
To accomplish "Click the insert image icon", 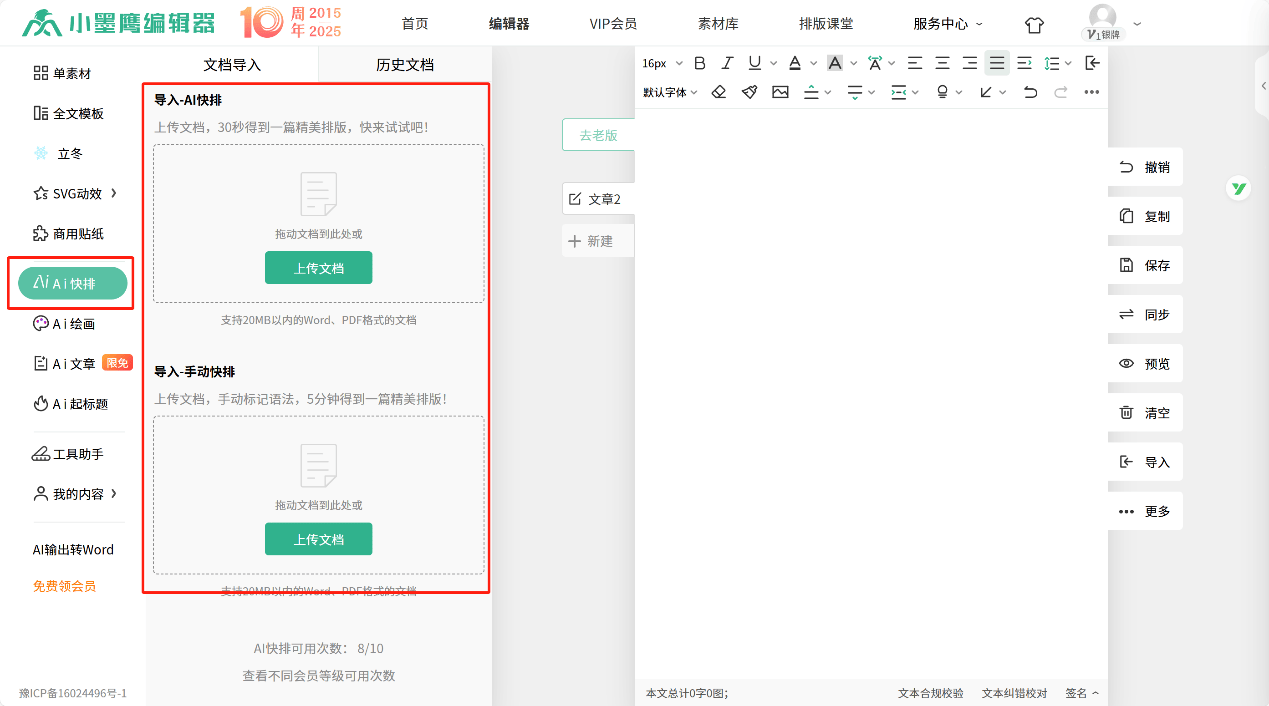I will pyautogui.click(x=780, y=92).
